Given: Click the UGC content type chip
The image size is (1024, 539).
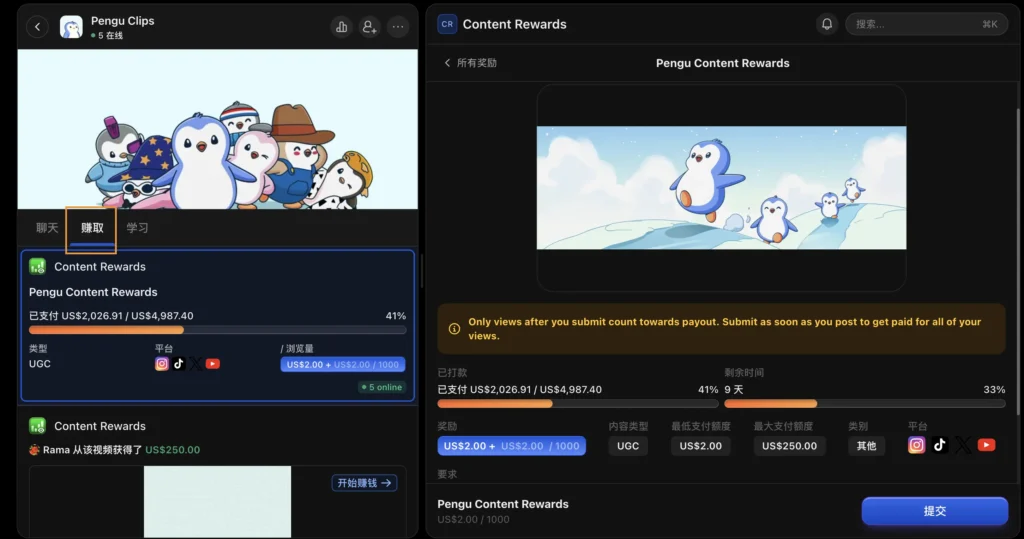Looking at the screenshot, I should click(x=628, y=446).
